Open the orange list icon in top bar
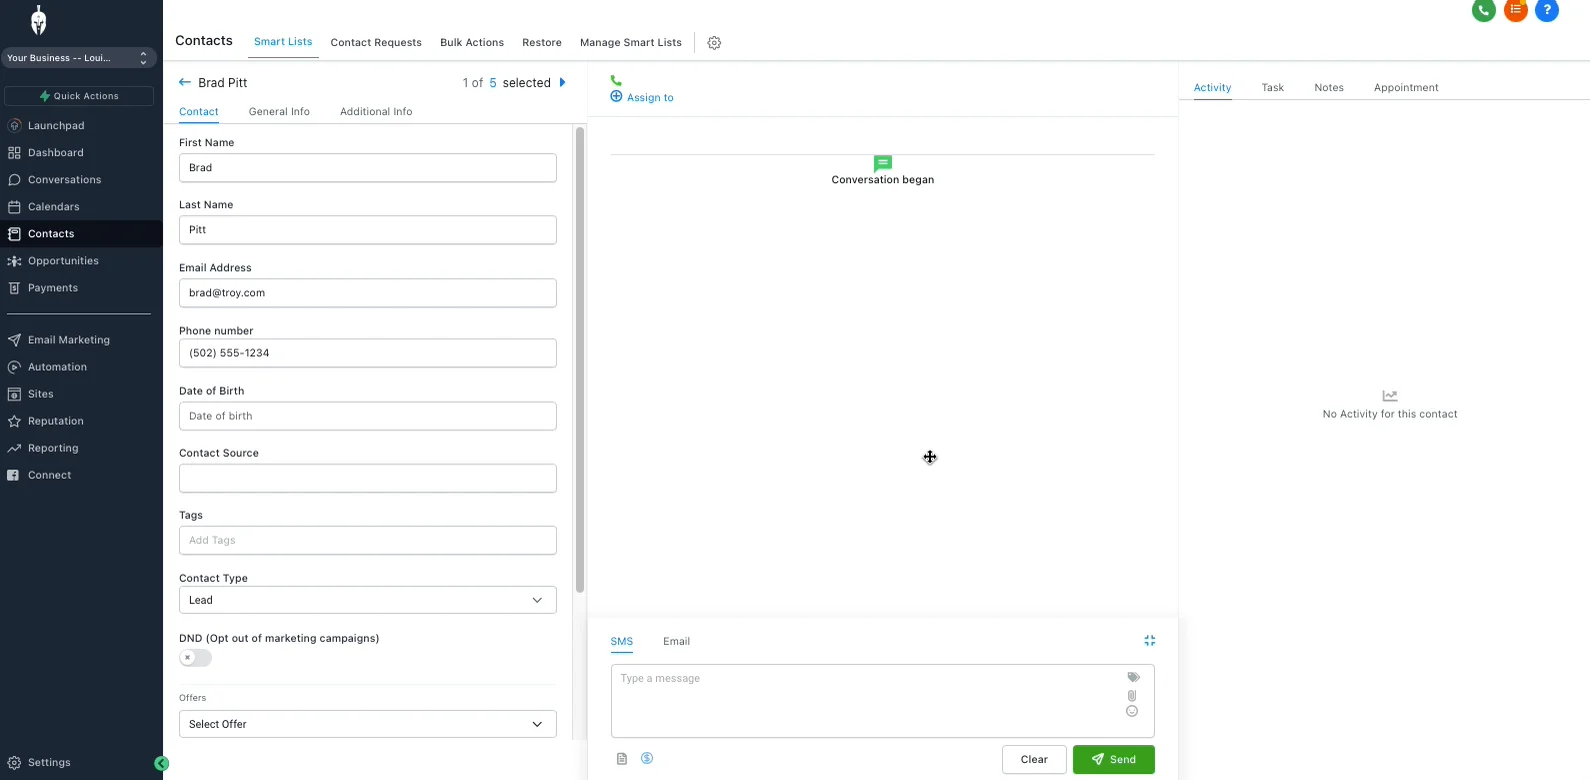This screenshot has width=1590, height=780. click(x=1516, y=10)
